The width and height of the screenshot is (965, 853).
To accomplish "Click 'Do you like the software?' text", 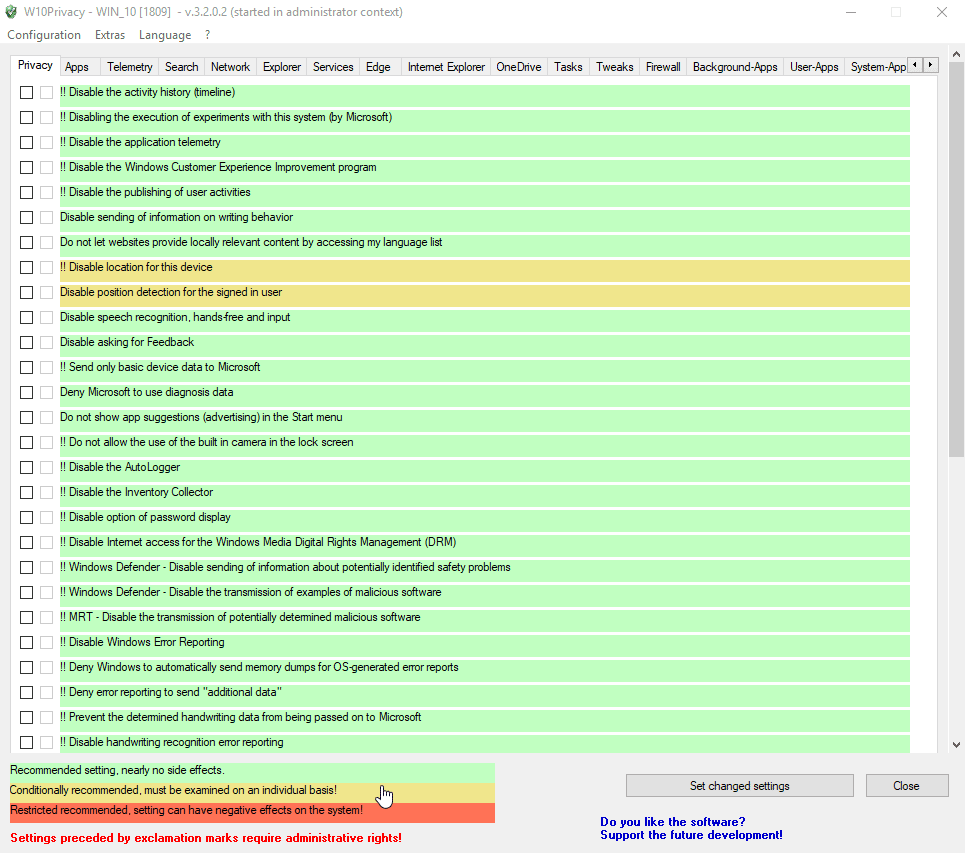I will coord(673,822).
